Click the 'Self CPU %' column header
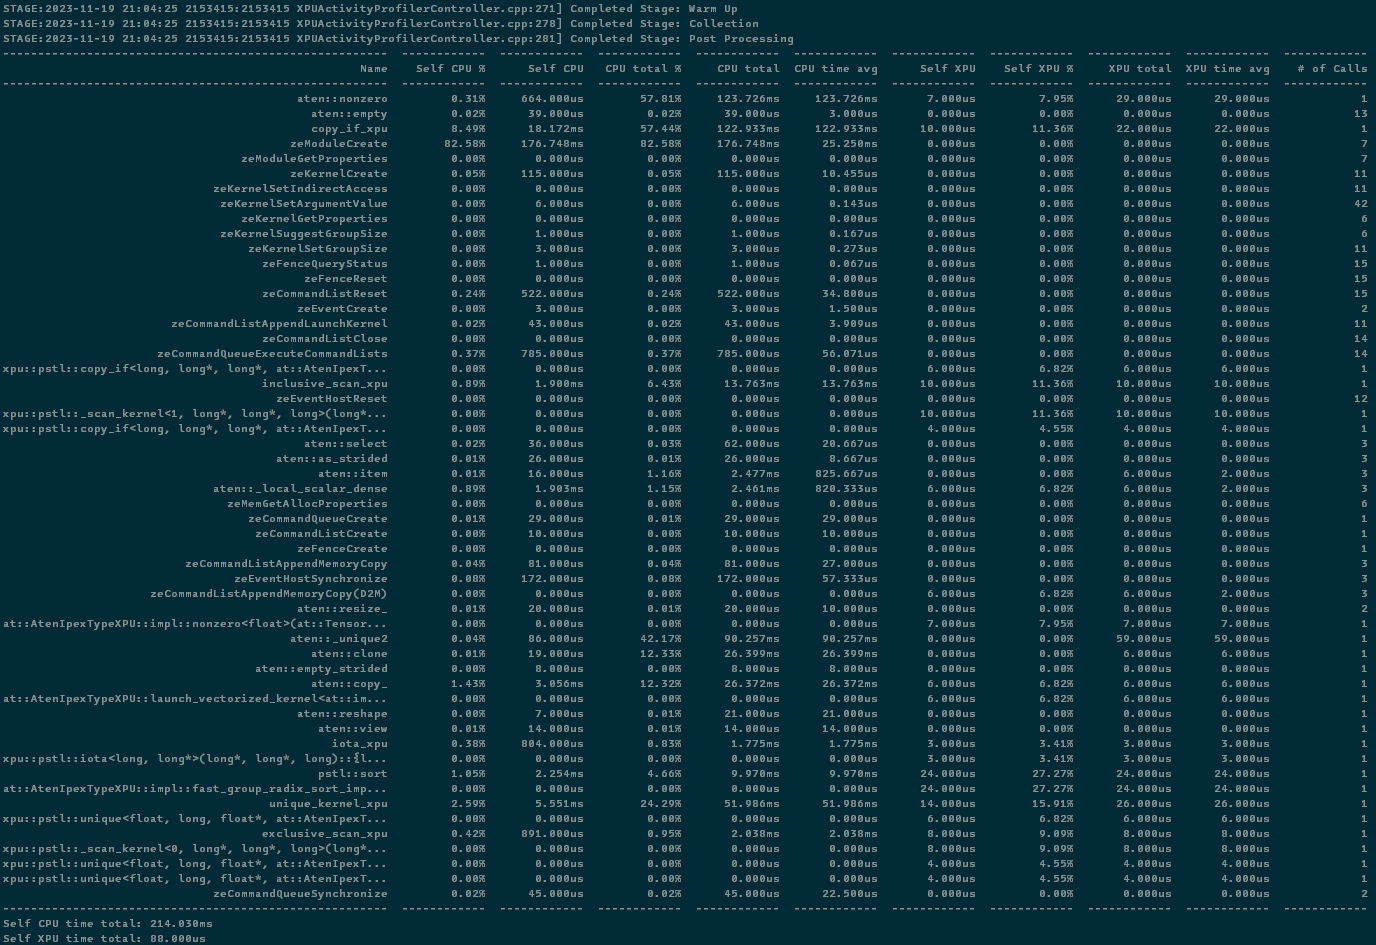This screenshot has height=945, width=1376. pos(450,69)
